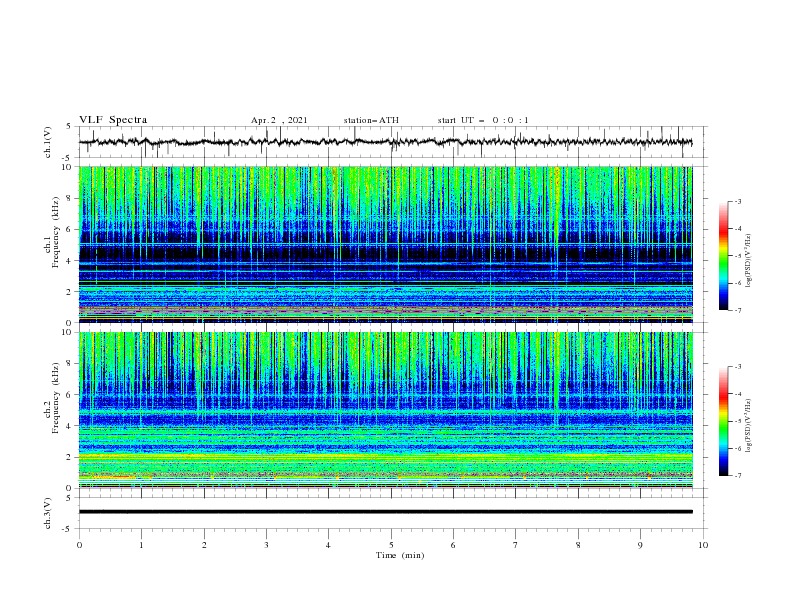This screenshot has width=792, height=612.
Task: Select the "Apr. 2 , 2021" date text
Action: tap(279, 120)
